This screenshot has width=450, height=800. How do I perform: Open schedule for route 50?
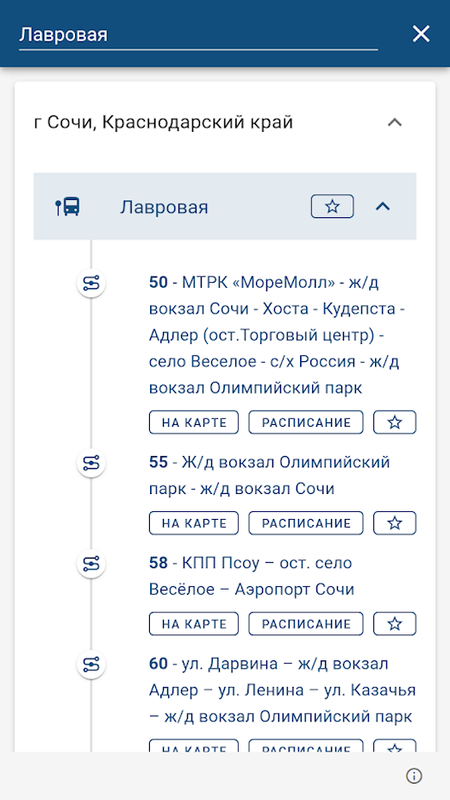pyautogui.click(x=306, y=422)
